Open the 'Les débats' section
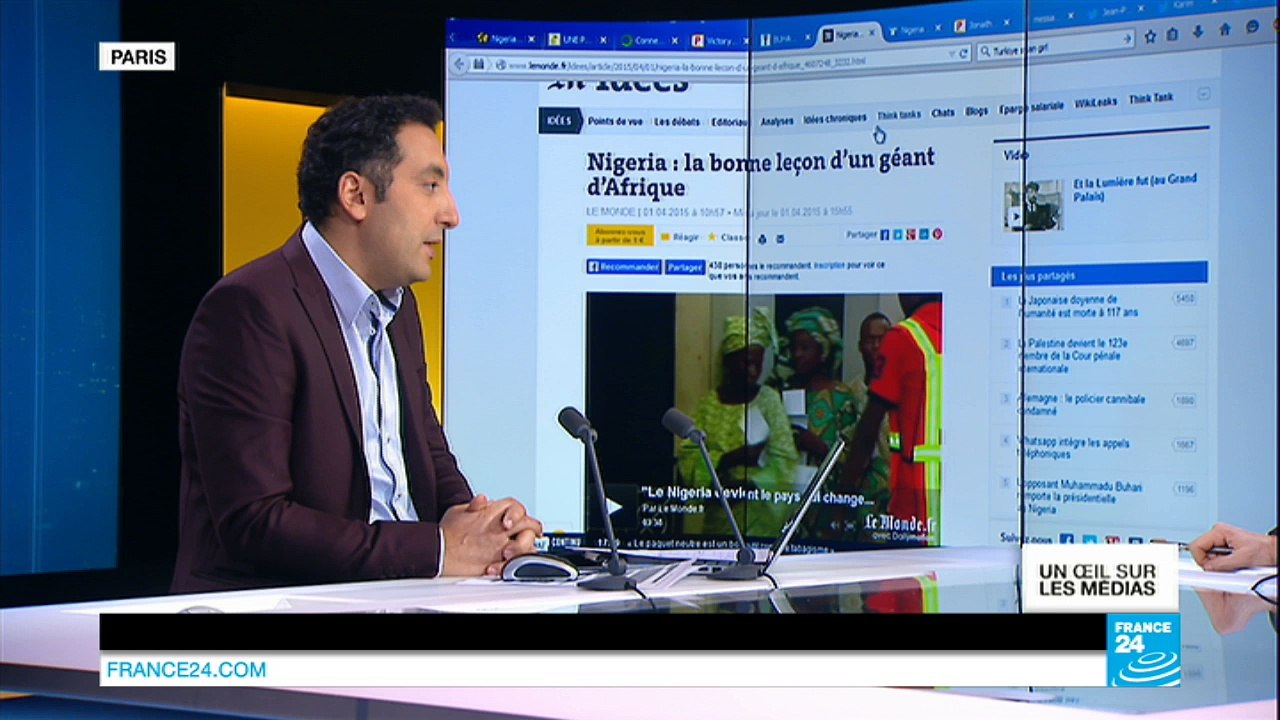 click(677, 122)
